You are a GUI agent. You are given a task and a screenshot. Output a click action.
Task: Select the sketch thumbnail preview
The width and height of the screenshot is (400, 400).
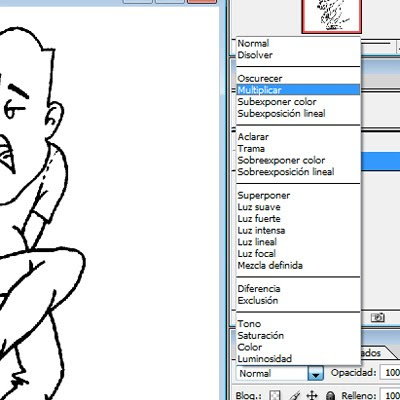(x=332, y=16)
